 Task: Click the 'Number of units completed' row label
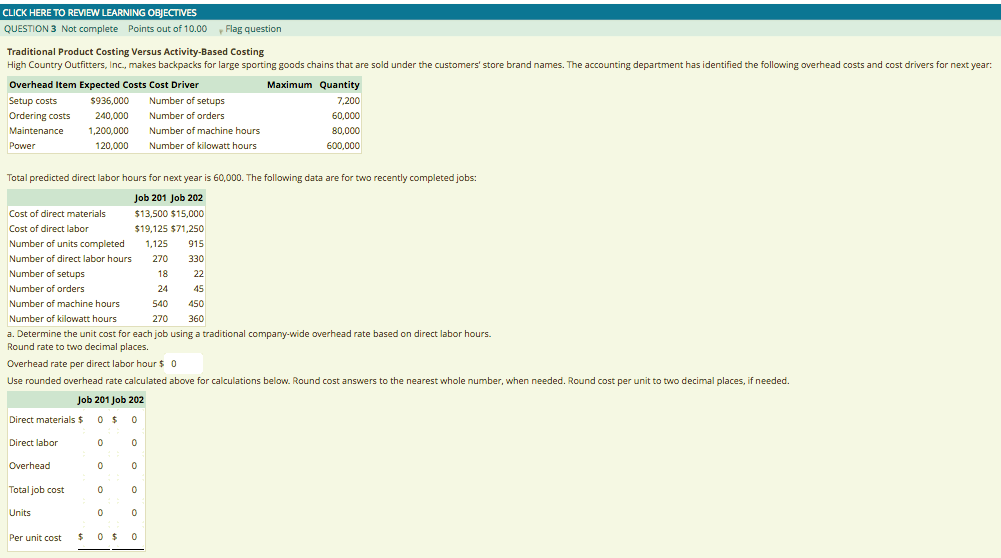click(x=67, y=244)
